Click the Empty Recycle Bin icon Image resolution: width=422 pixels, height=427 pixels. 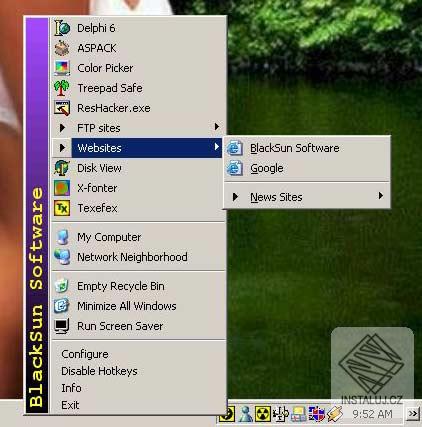coord(62,286)
